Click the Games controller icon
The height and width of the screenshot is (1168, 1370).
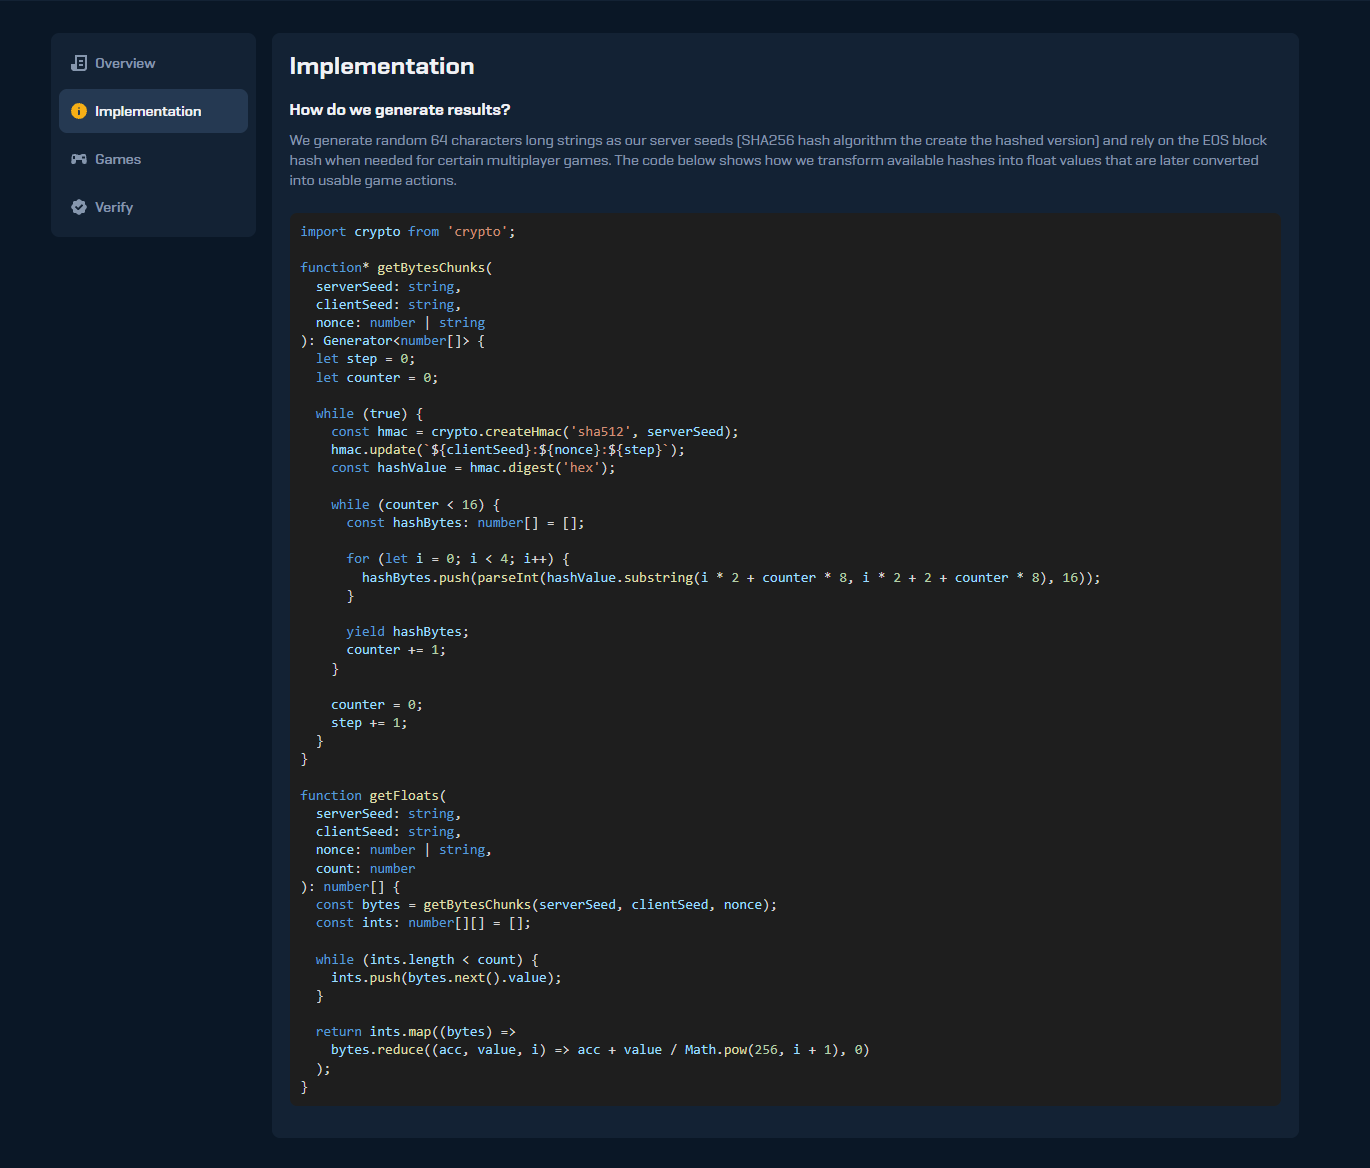[79, 159]
